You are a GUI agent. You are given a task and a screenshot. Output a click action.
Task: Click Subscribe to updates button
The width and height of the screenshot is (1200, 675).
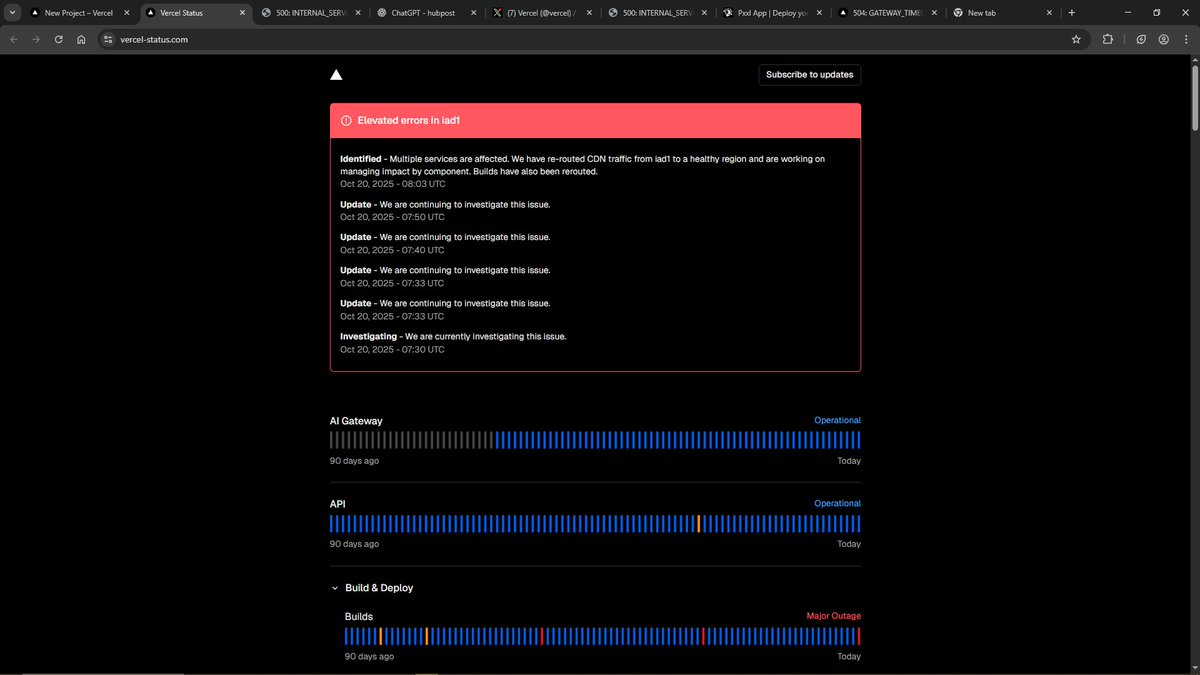coord(809,75)
